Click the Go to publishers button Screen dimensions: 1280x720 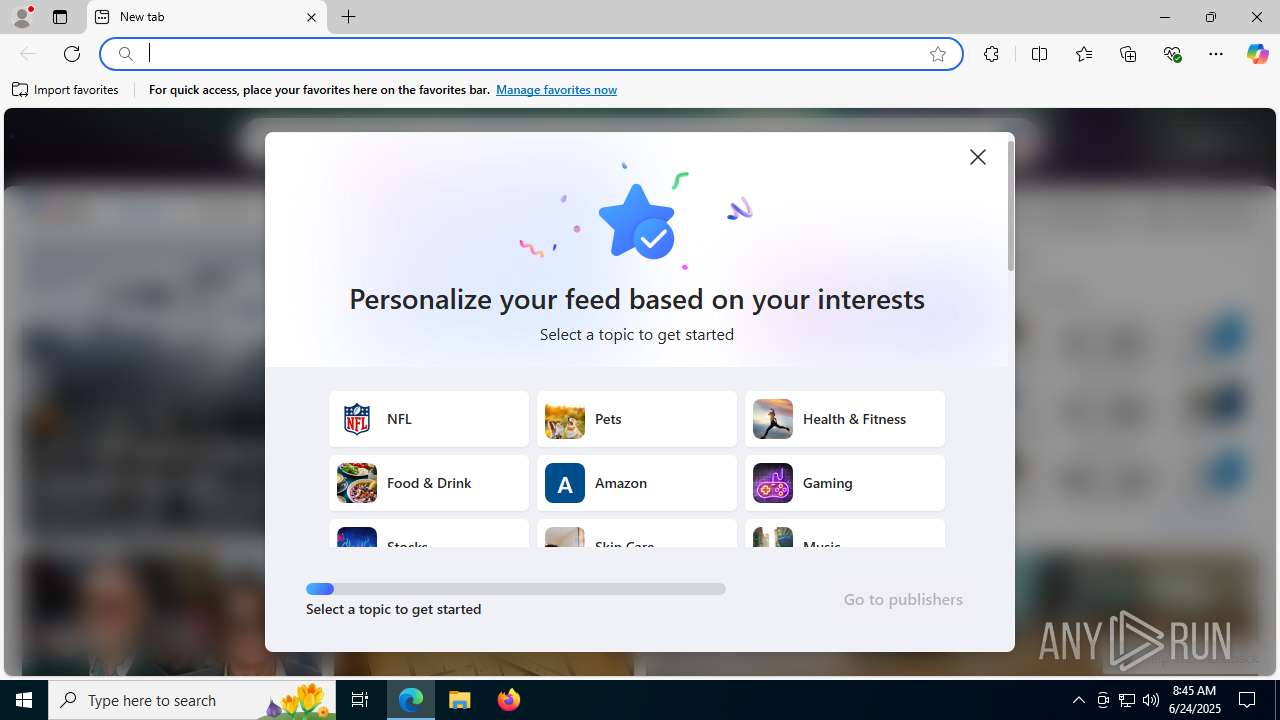tap(903, 599)
